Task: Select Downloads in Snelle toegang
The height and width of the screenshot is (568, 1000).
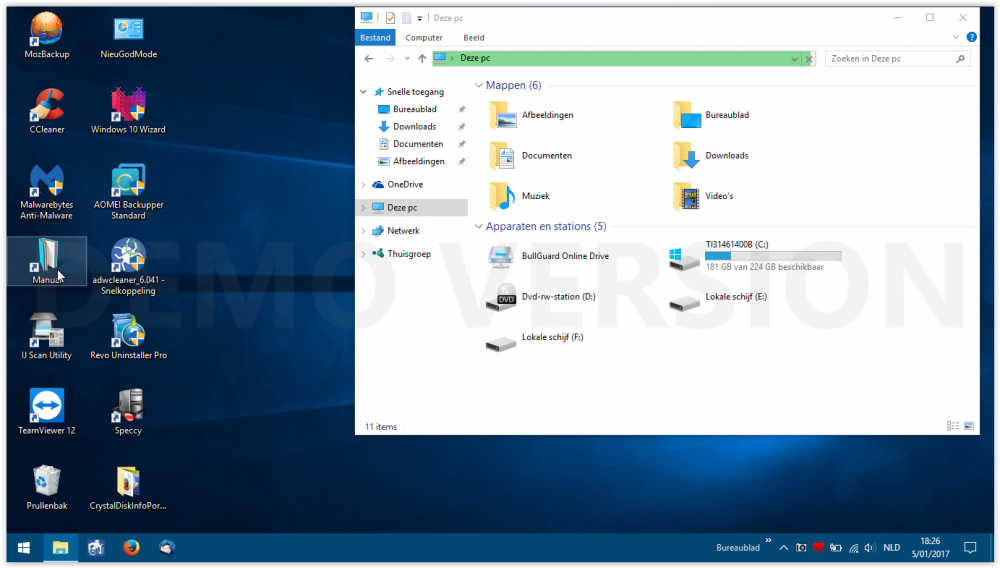Action: (x=414, y=127)
